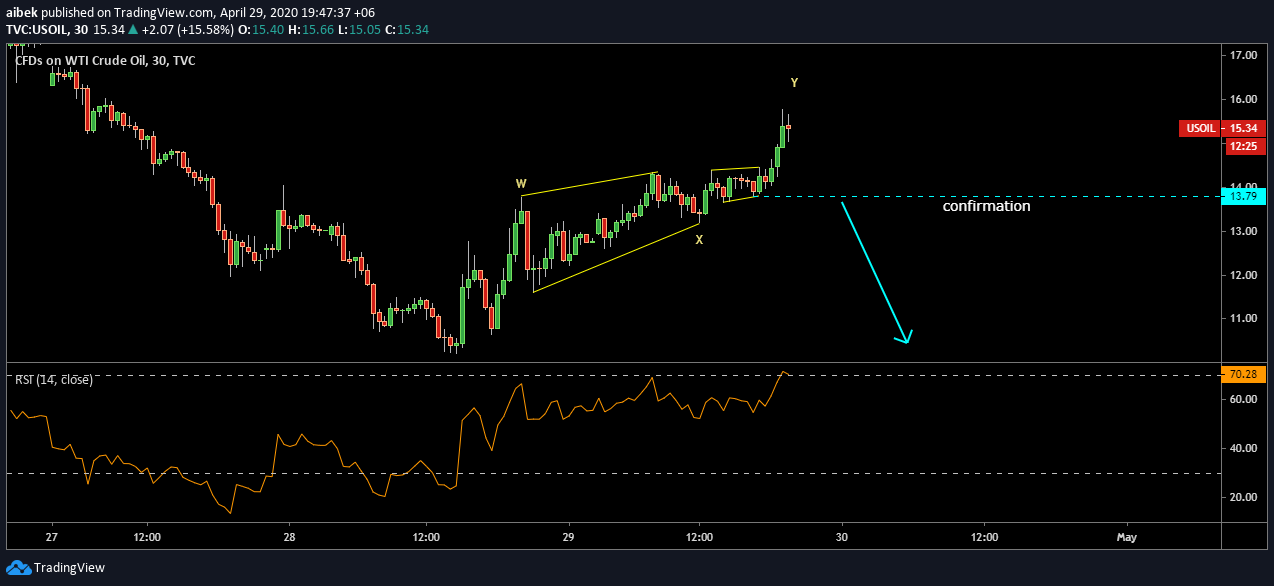The height and width of the screenshot is (586, 1274).
Task: Click the yellow Y wave label
Action: pos(794,82)
